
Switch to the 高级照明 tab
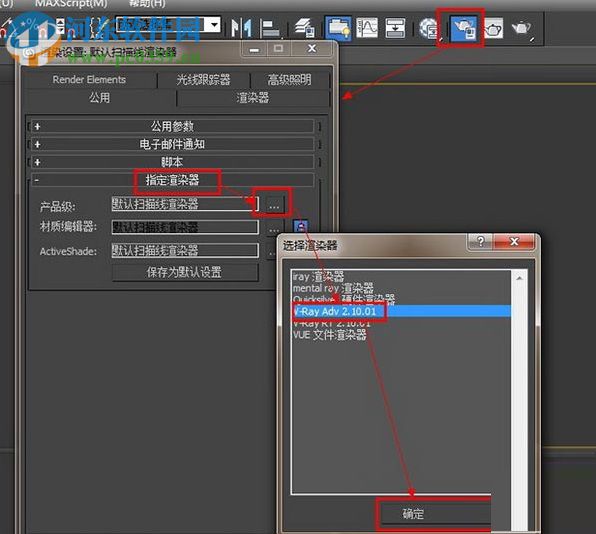(290, 79)
